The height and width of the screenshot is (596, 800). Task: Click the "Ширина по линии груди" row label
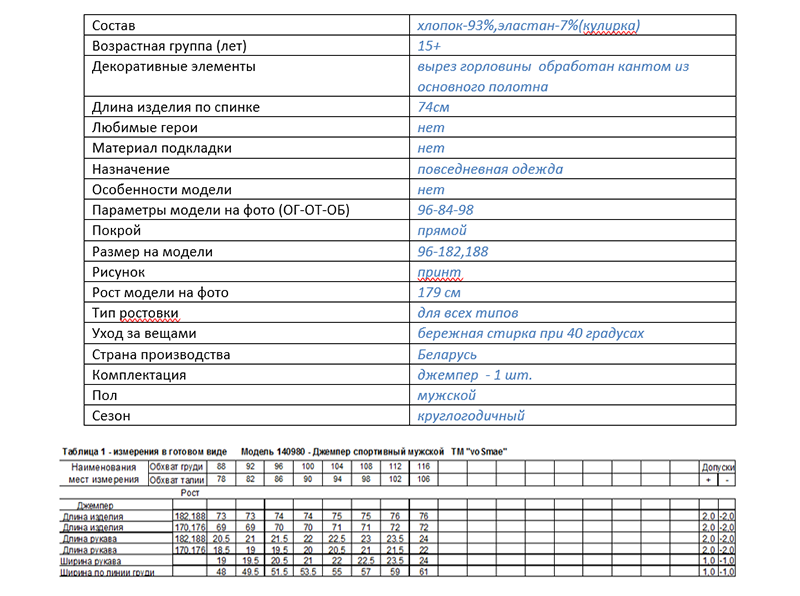point(107,573)
